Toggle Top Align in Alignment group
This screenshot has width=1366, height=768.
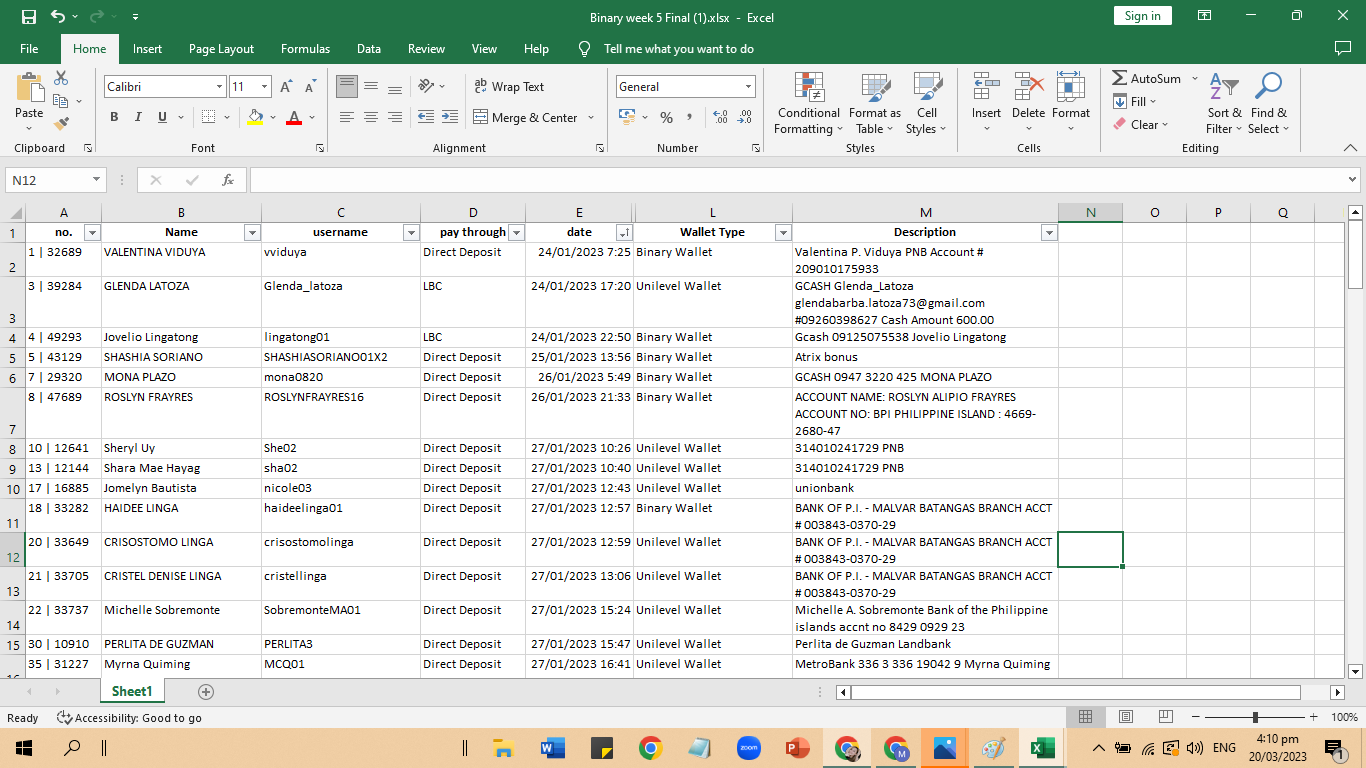[347, 87]
